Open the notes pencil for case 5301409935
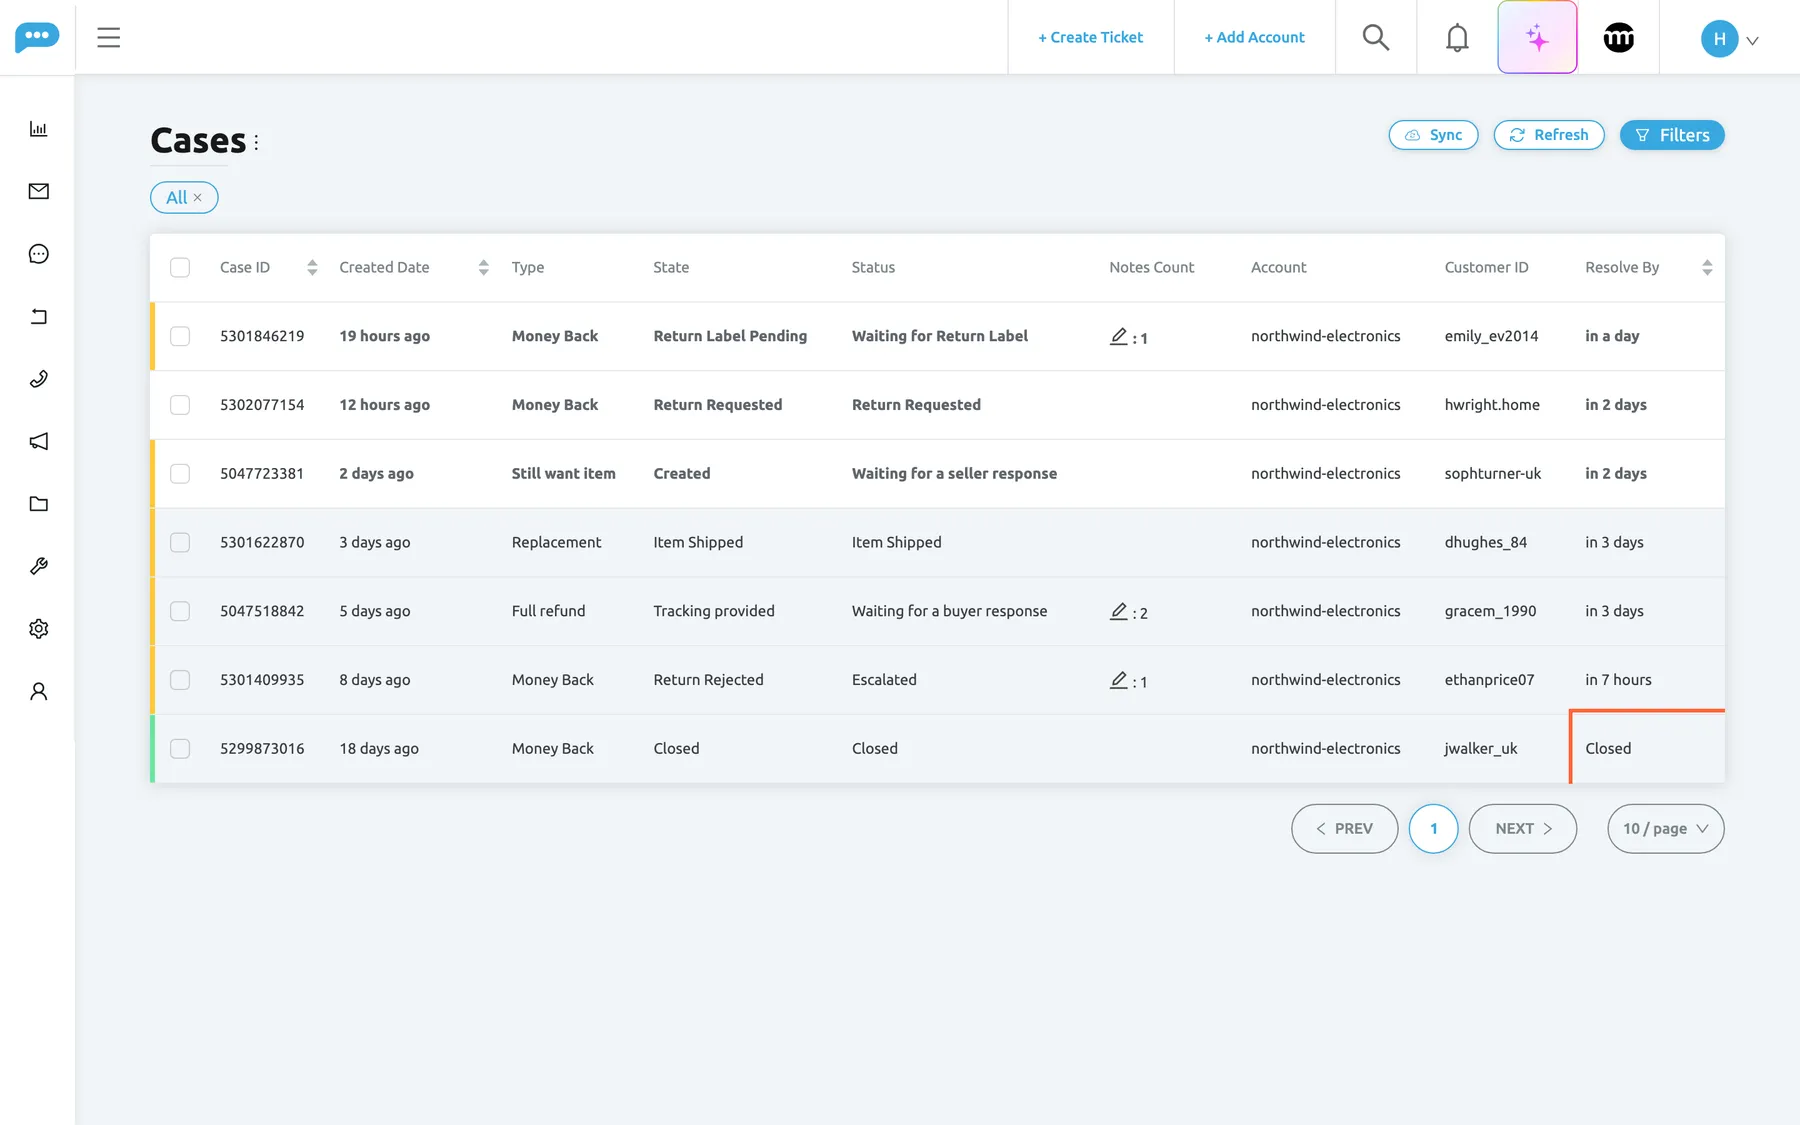Image resolution: width=1800 pixels, height=1125 pixels. coord(1118,680)
